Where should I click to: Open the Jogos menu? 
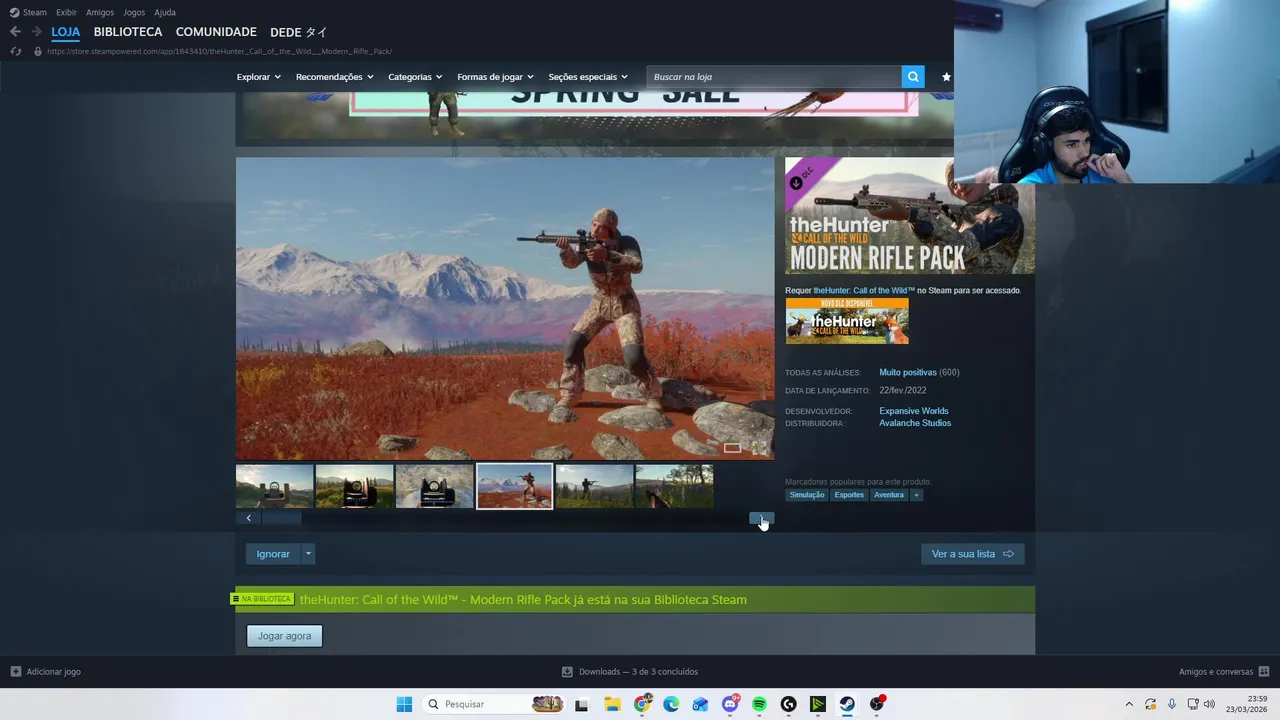pos(134,12)
